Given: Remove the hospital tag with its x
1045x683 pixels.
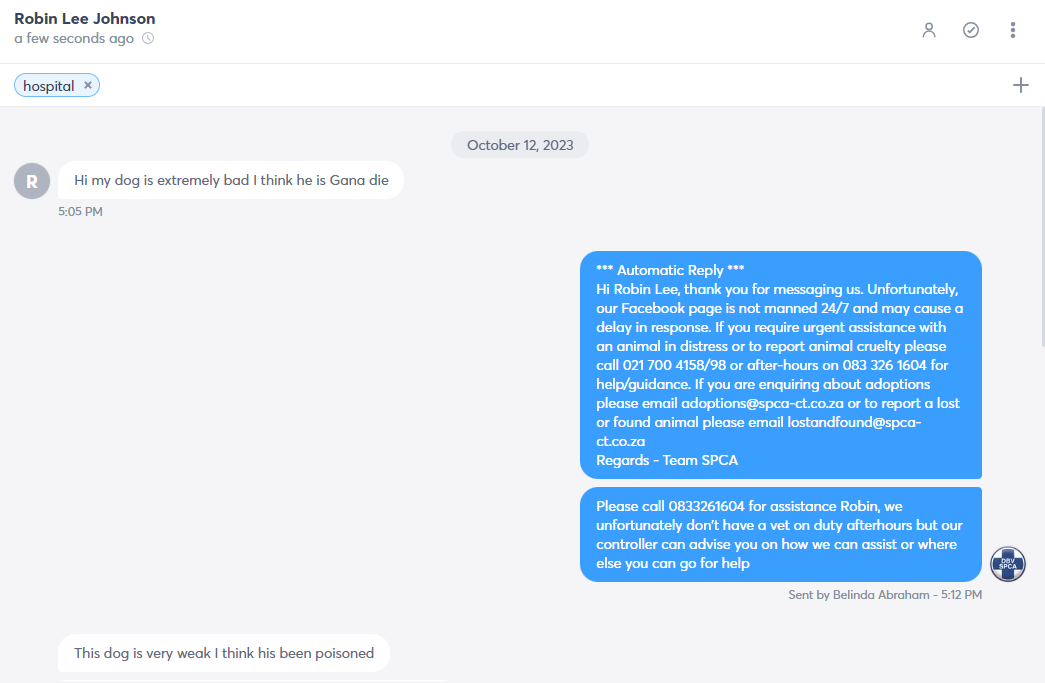Looking at the screenshot, I should coord(87,85).
